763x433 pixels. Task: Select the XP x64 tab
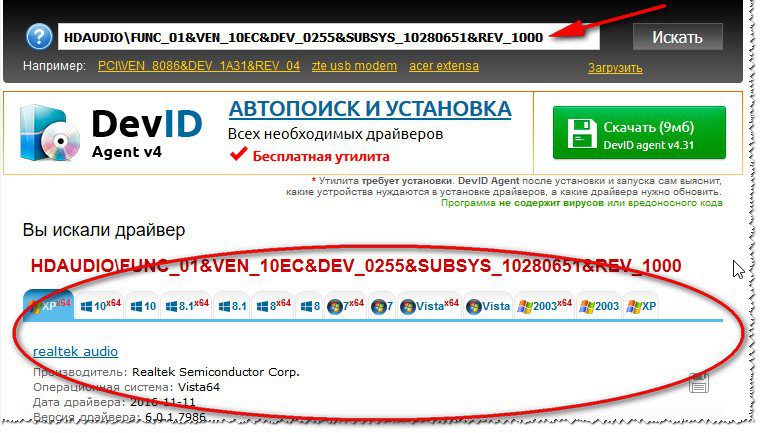(x=49, y=305)
